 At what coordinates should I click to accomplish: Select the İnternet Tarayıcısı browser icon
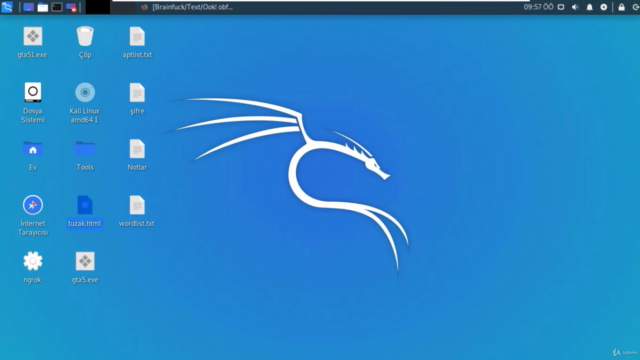(x=33, y=215)
